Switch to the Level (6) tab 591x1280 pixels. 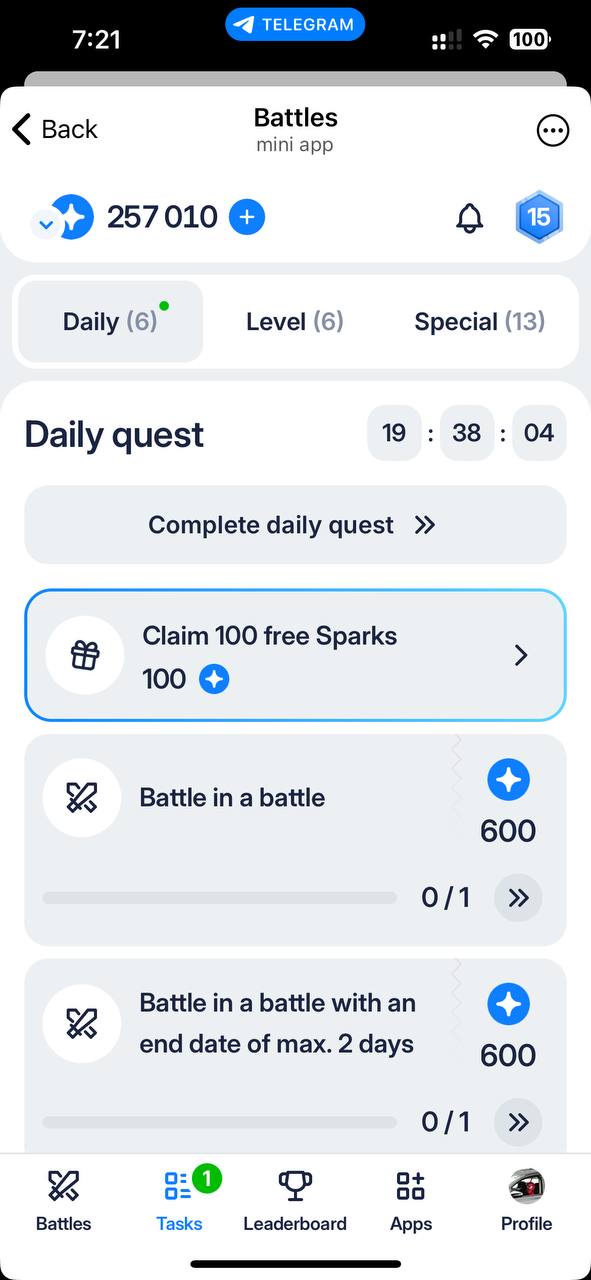pos(295,322)
